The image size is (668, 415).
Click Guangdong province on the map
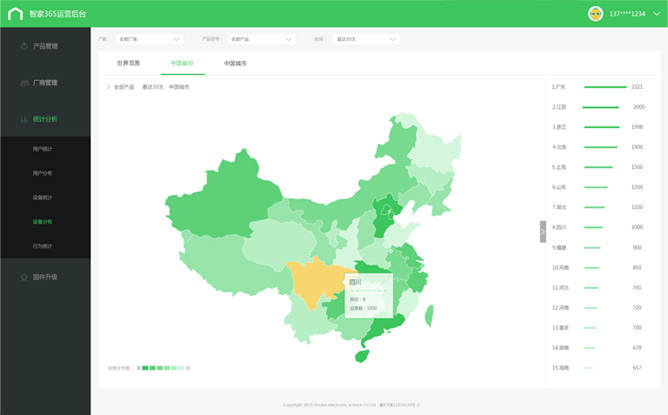point(383,328)
